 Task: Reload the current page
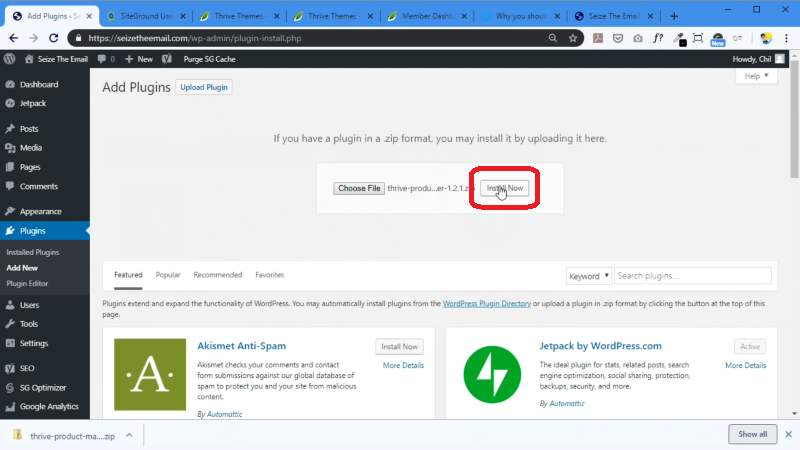(54, 38)
